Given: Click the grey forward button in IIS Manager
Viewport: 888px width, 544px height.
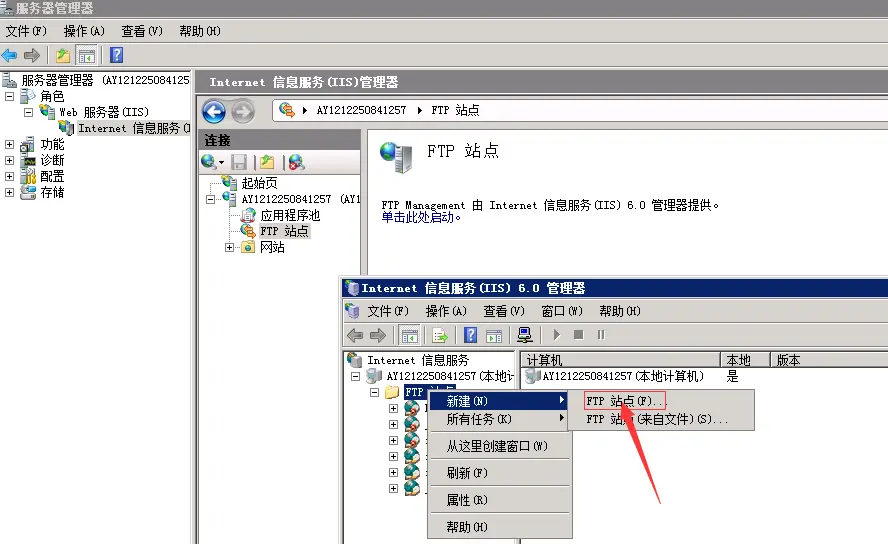Looking at the screenshot, I should (242, 112).
